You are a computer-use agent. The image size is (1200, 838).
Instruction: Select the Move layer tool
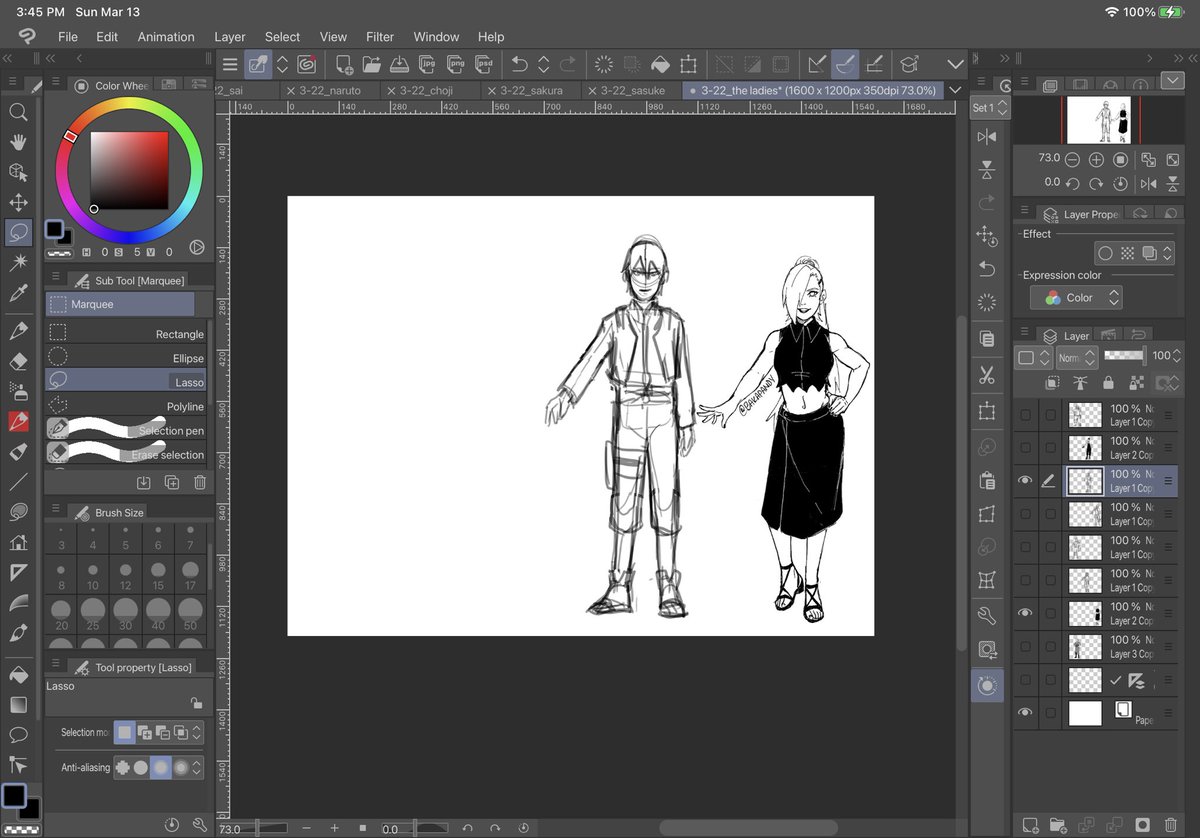click(x=18, y=202)
